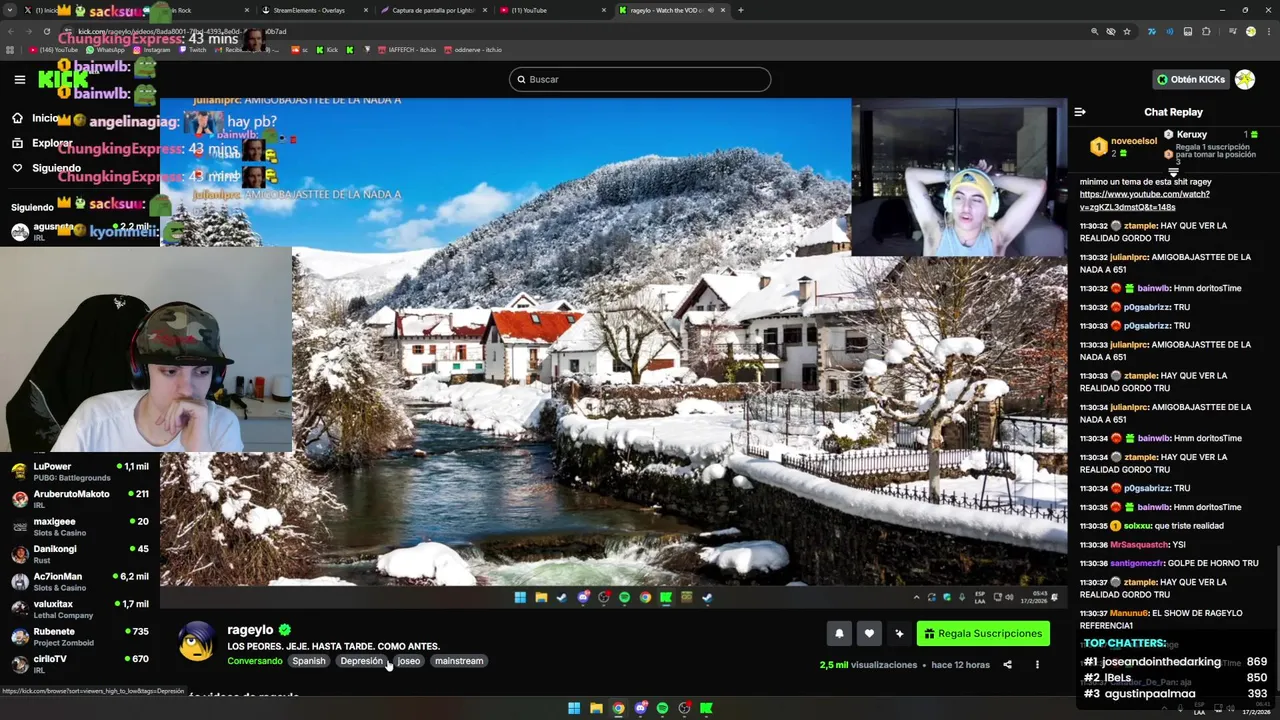The height and width of the screenshot is (720, 1280).
Task: Open Spotify on bottom taskbar
Action: pos(662,708)
